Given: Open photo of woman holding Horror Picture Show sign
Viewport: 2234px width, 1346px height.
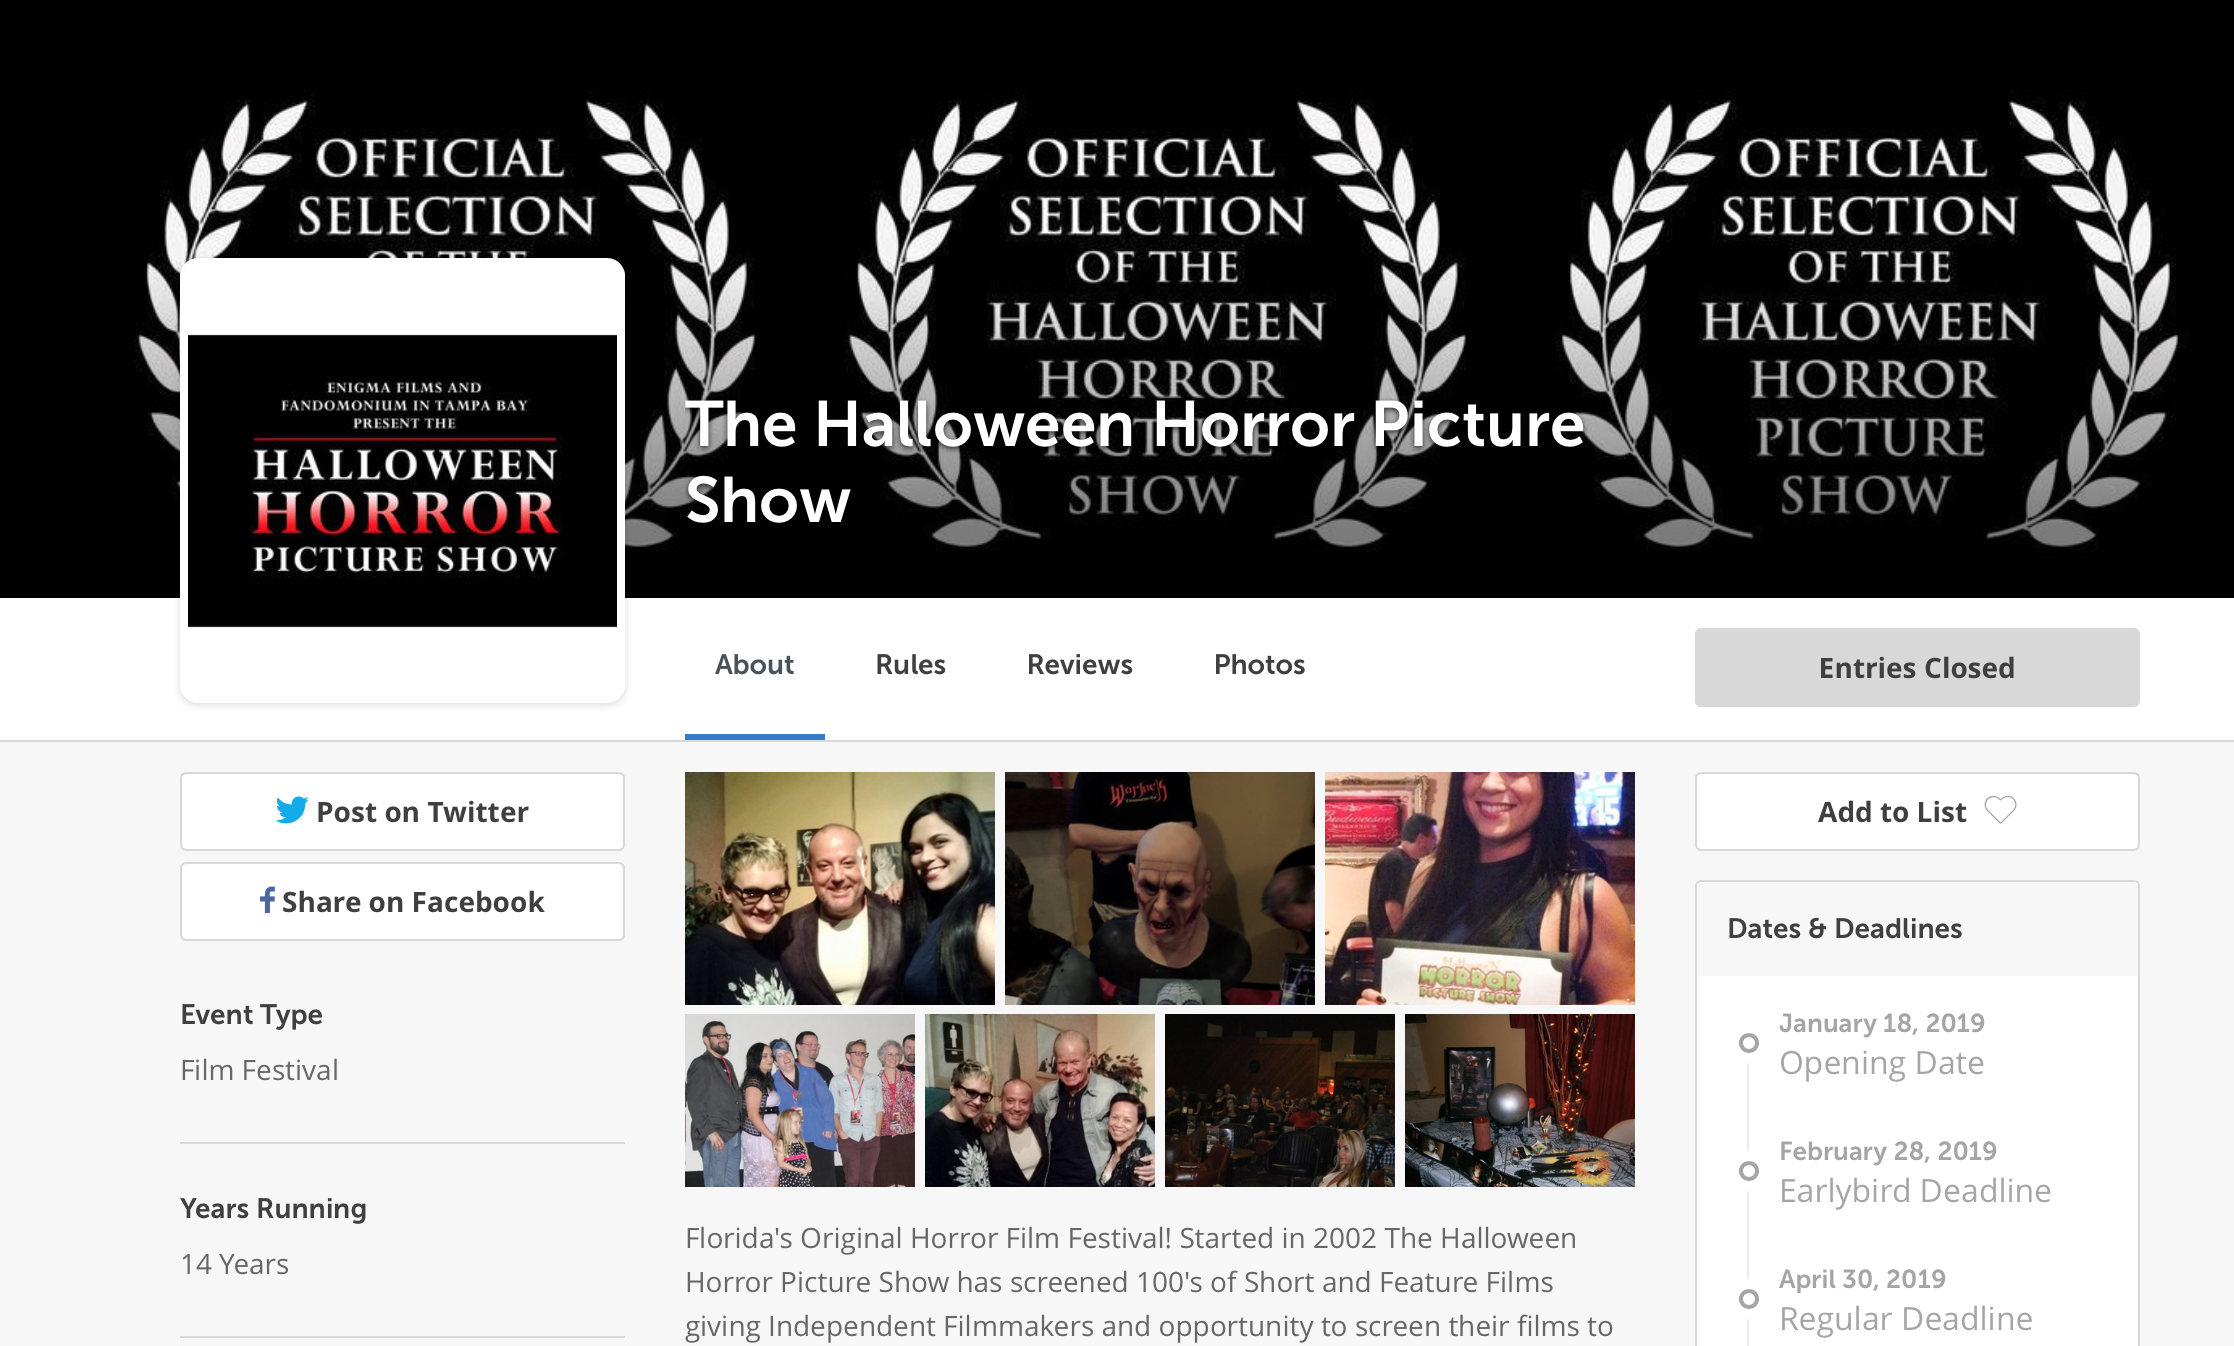Looking at the screenshot, I should (1480, 888).
